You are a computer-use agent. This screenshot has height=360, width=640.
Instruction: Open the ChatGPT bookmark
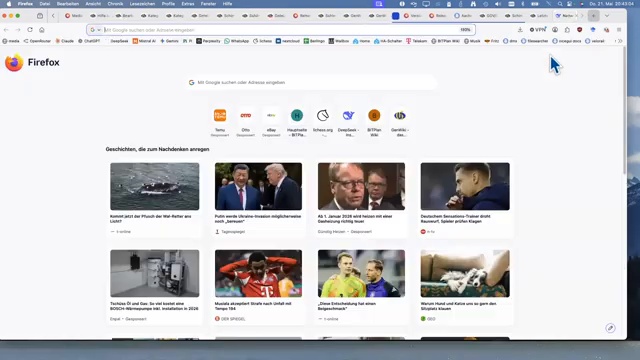coord(89,41)
